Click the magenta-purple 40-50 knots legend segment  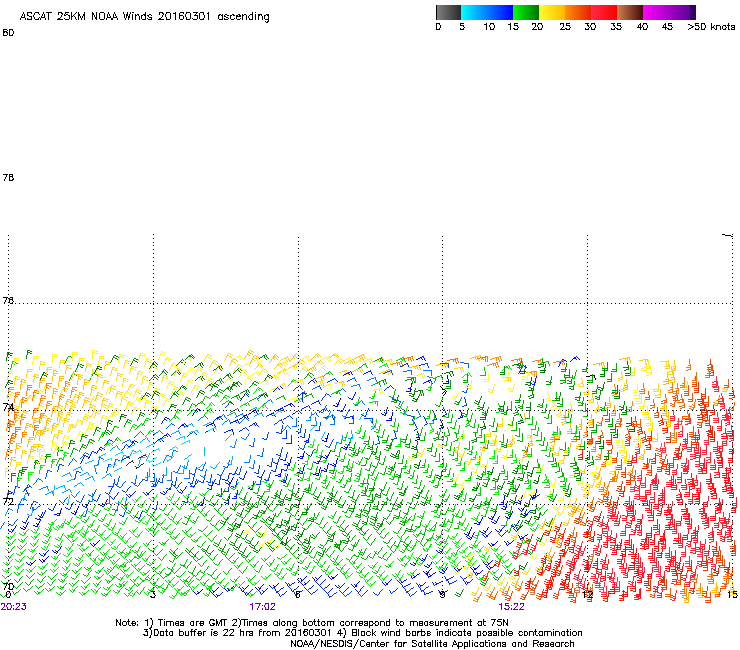pyautogui.click(x=669, y=12)
